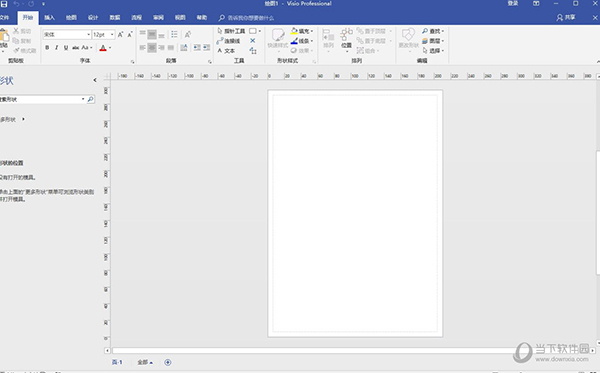This screenshot has width=600, height=373.
Task: Toggle Underline formatting
Action: pyautogui.click(x=66, y=48)
